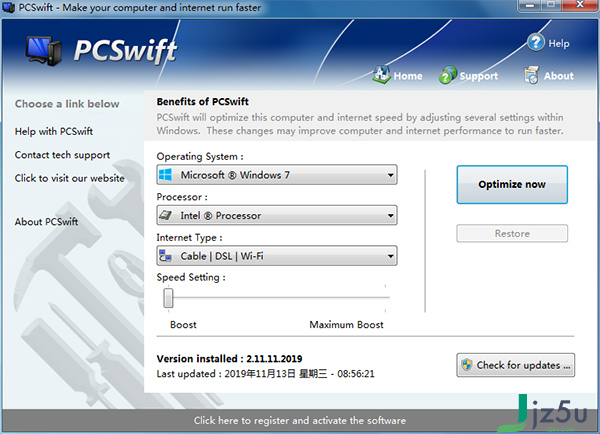Click the Restore button
This screenshot has height=434, width=600.
click(x=512, y=233)
